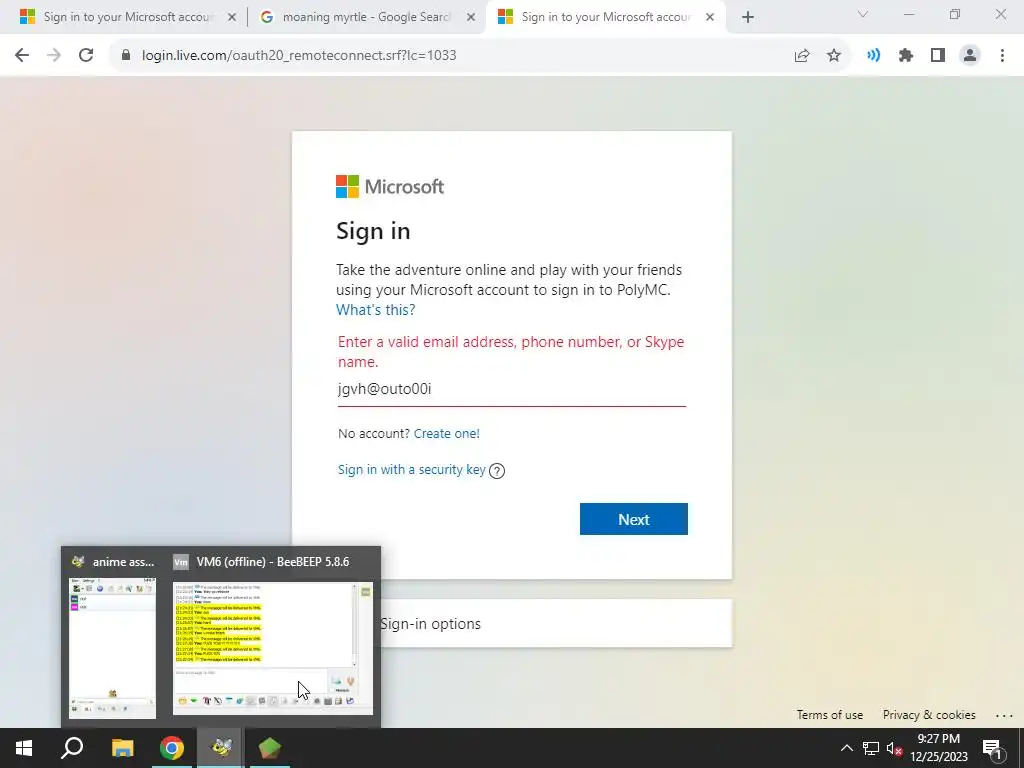Open the Chrome profile avatar menu

click(x=970, y=56)
